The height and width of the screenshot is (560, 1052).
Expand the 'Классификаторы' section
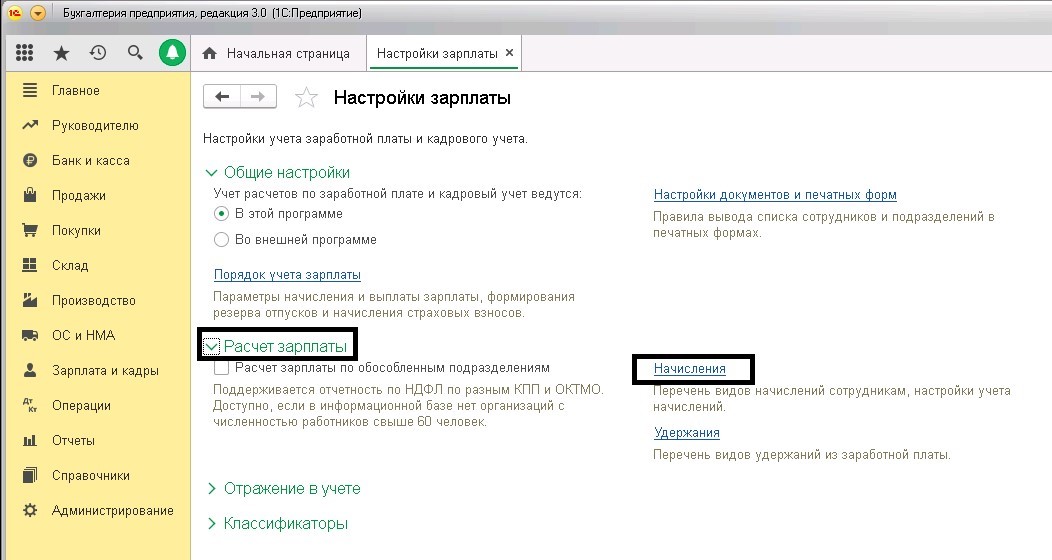211,524
